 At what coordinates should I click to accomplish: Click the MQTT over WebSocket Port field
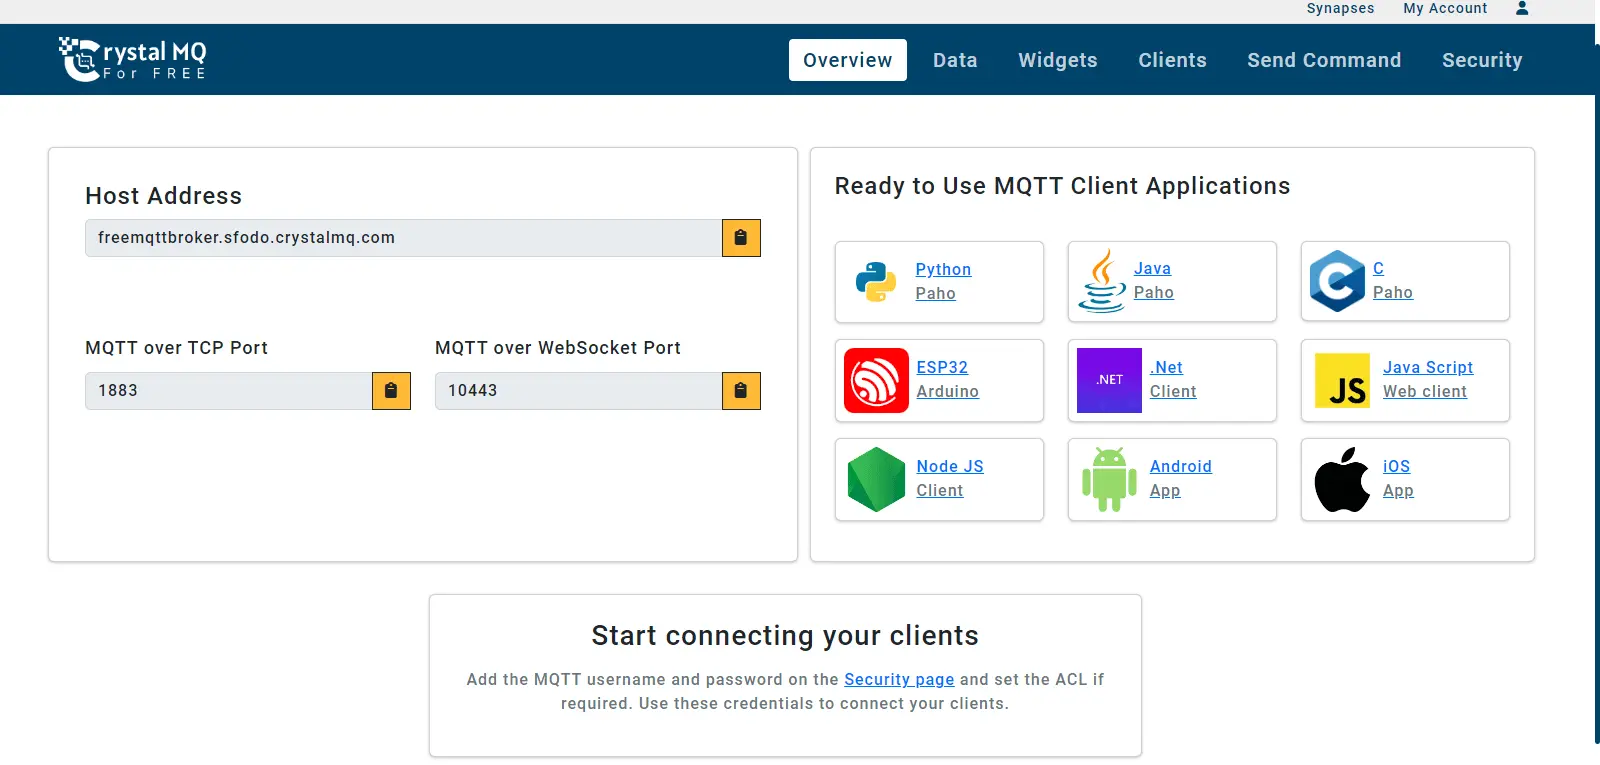click(x=579, y=391)
